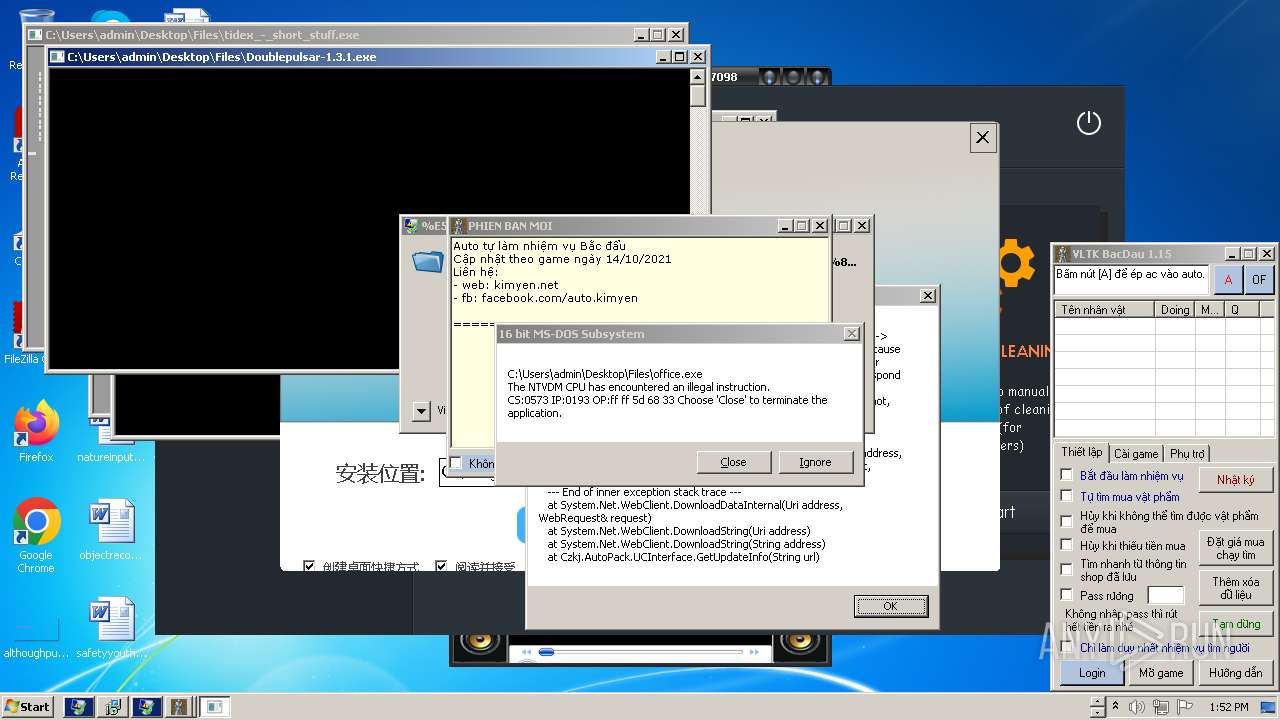Uncheck the 阅读并接受 checkbox in installer
Screen dimensions: 1280x720
441,566
